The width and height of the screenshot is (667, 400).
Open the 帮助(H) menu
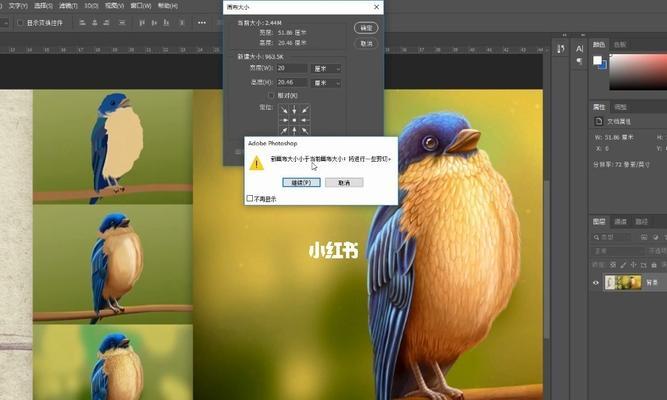point(168,6)
